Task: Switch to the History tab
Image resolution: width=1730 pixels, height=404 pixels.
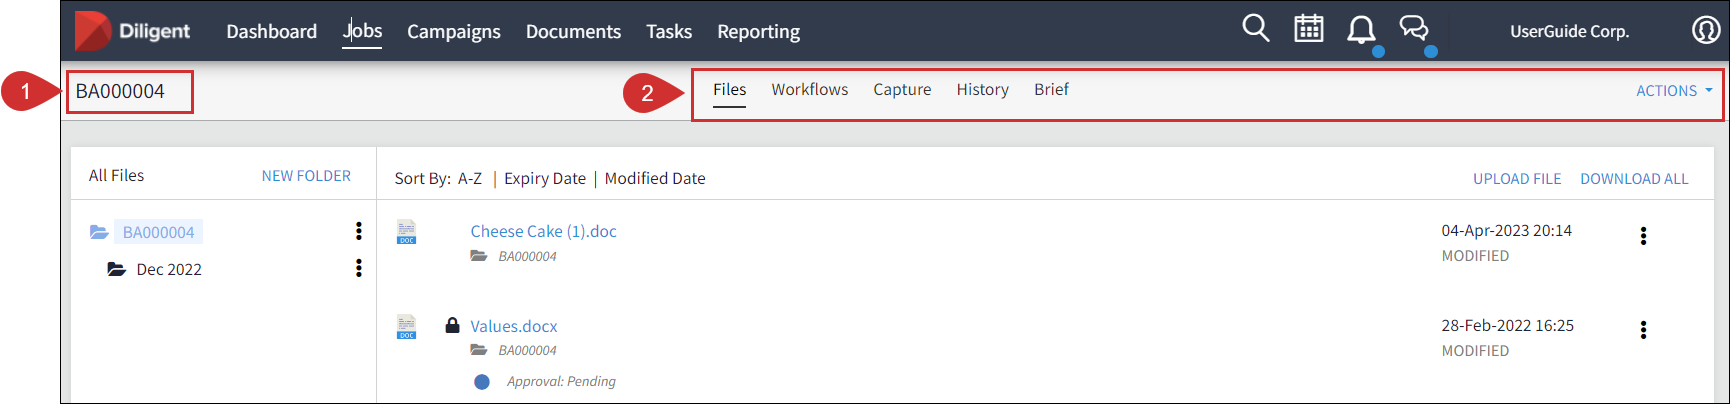Action: coord(982,90)
